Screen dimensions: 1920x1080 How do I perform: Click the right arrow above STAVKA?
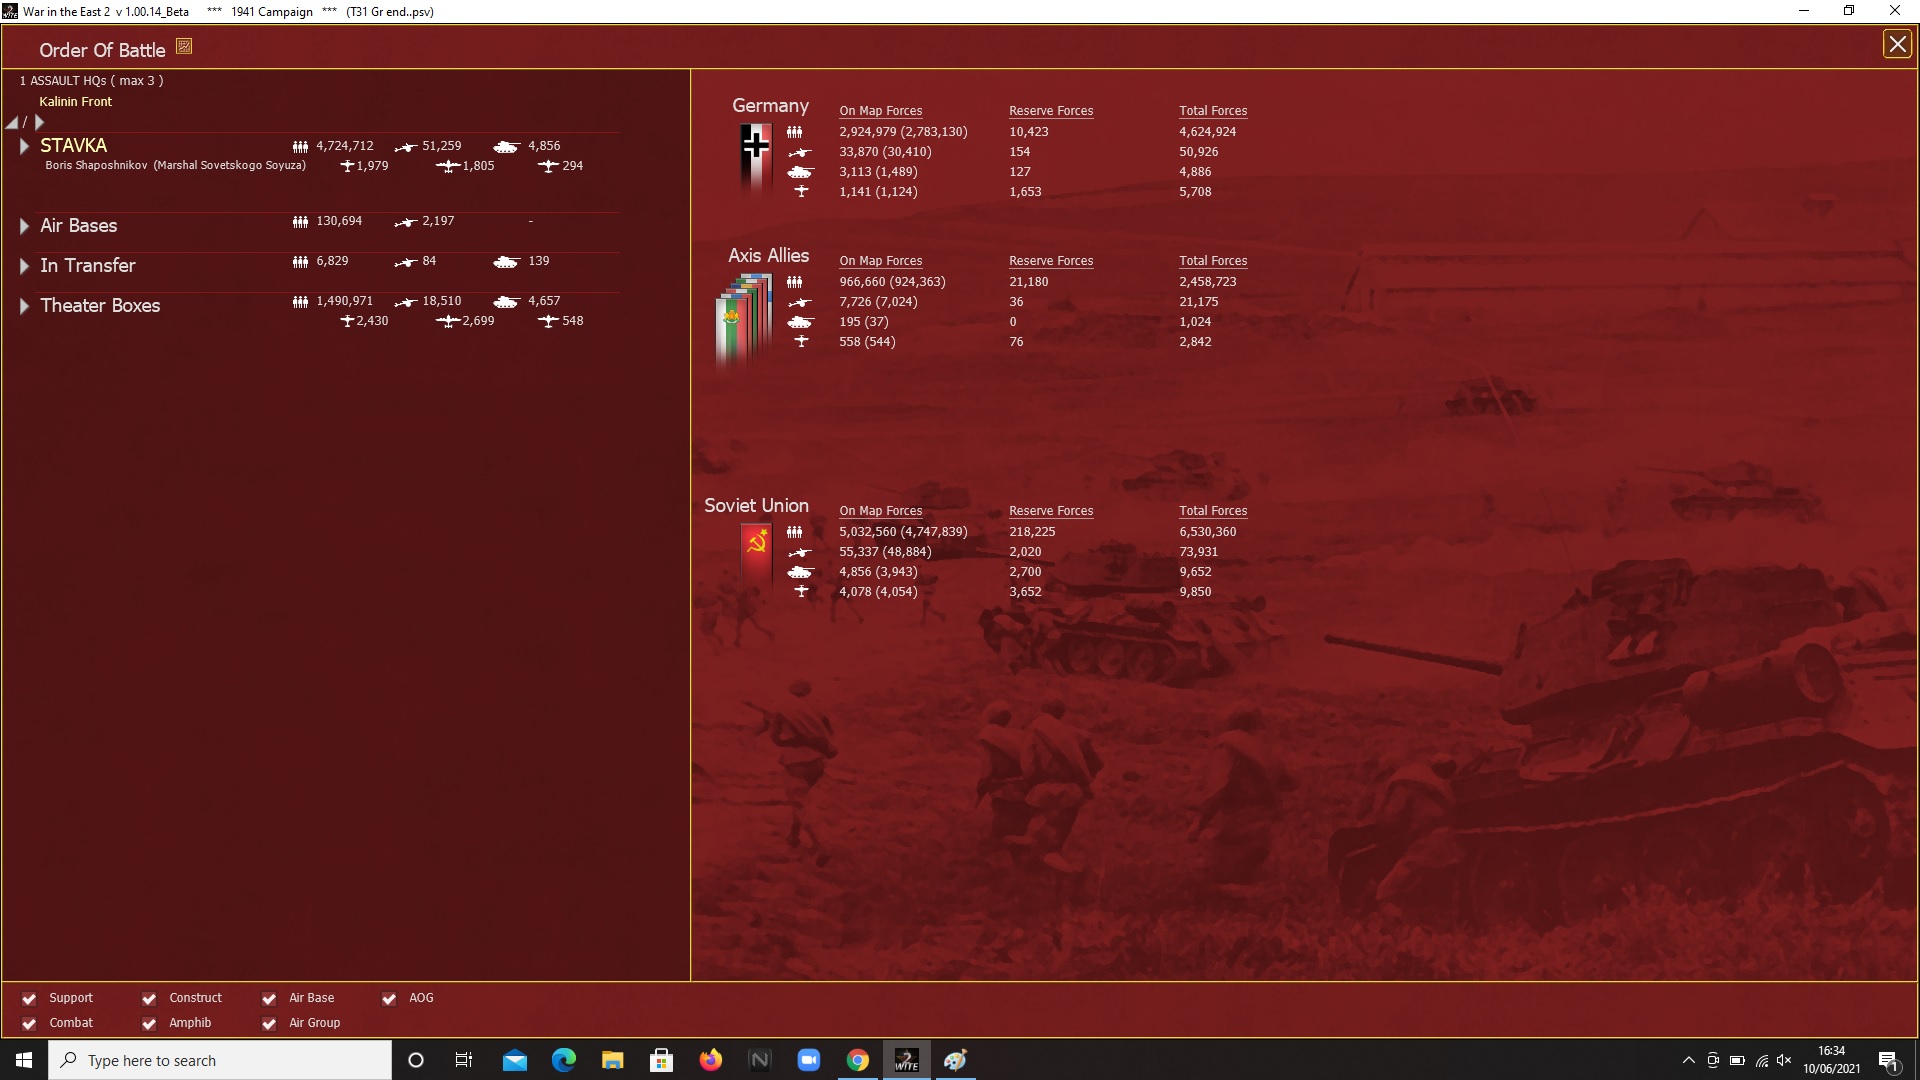coord(39,122)
